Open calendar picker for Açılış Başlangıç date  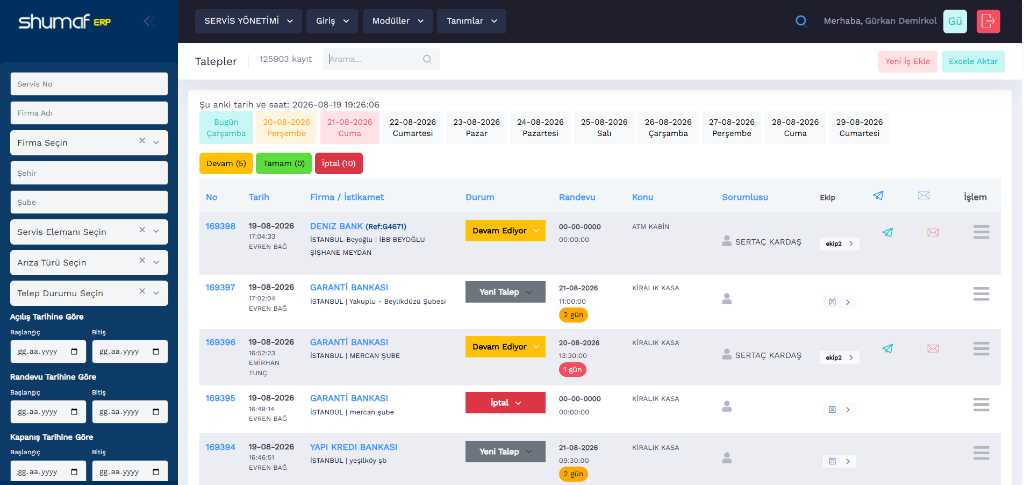click(x=74, y=351)
